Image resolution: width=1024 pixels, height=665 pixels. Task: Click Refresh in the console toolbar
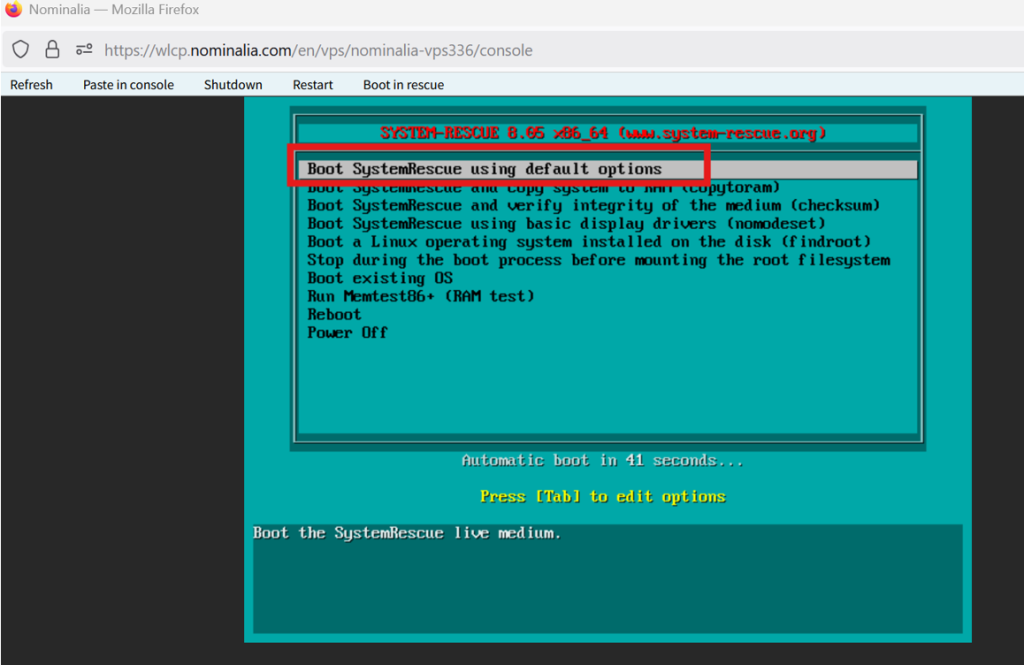[x=31, y=85]
